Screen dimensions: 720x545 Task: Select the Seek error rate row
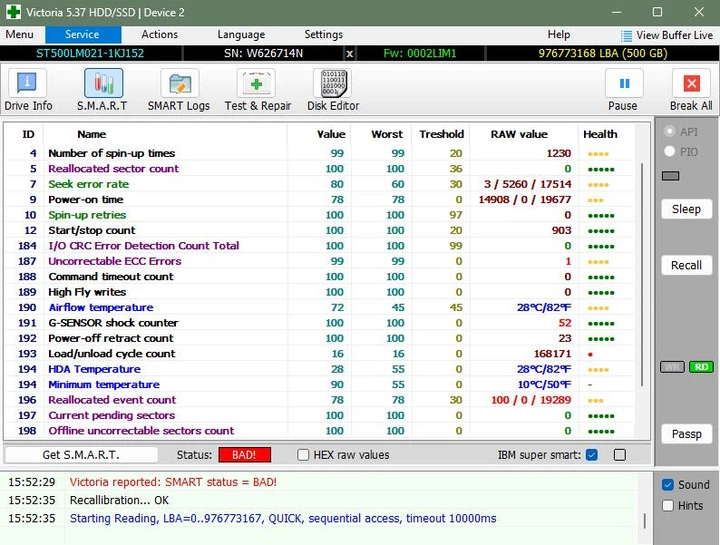point(321,184)
